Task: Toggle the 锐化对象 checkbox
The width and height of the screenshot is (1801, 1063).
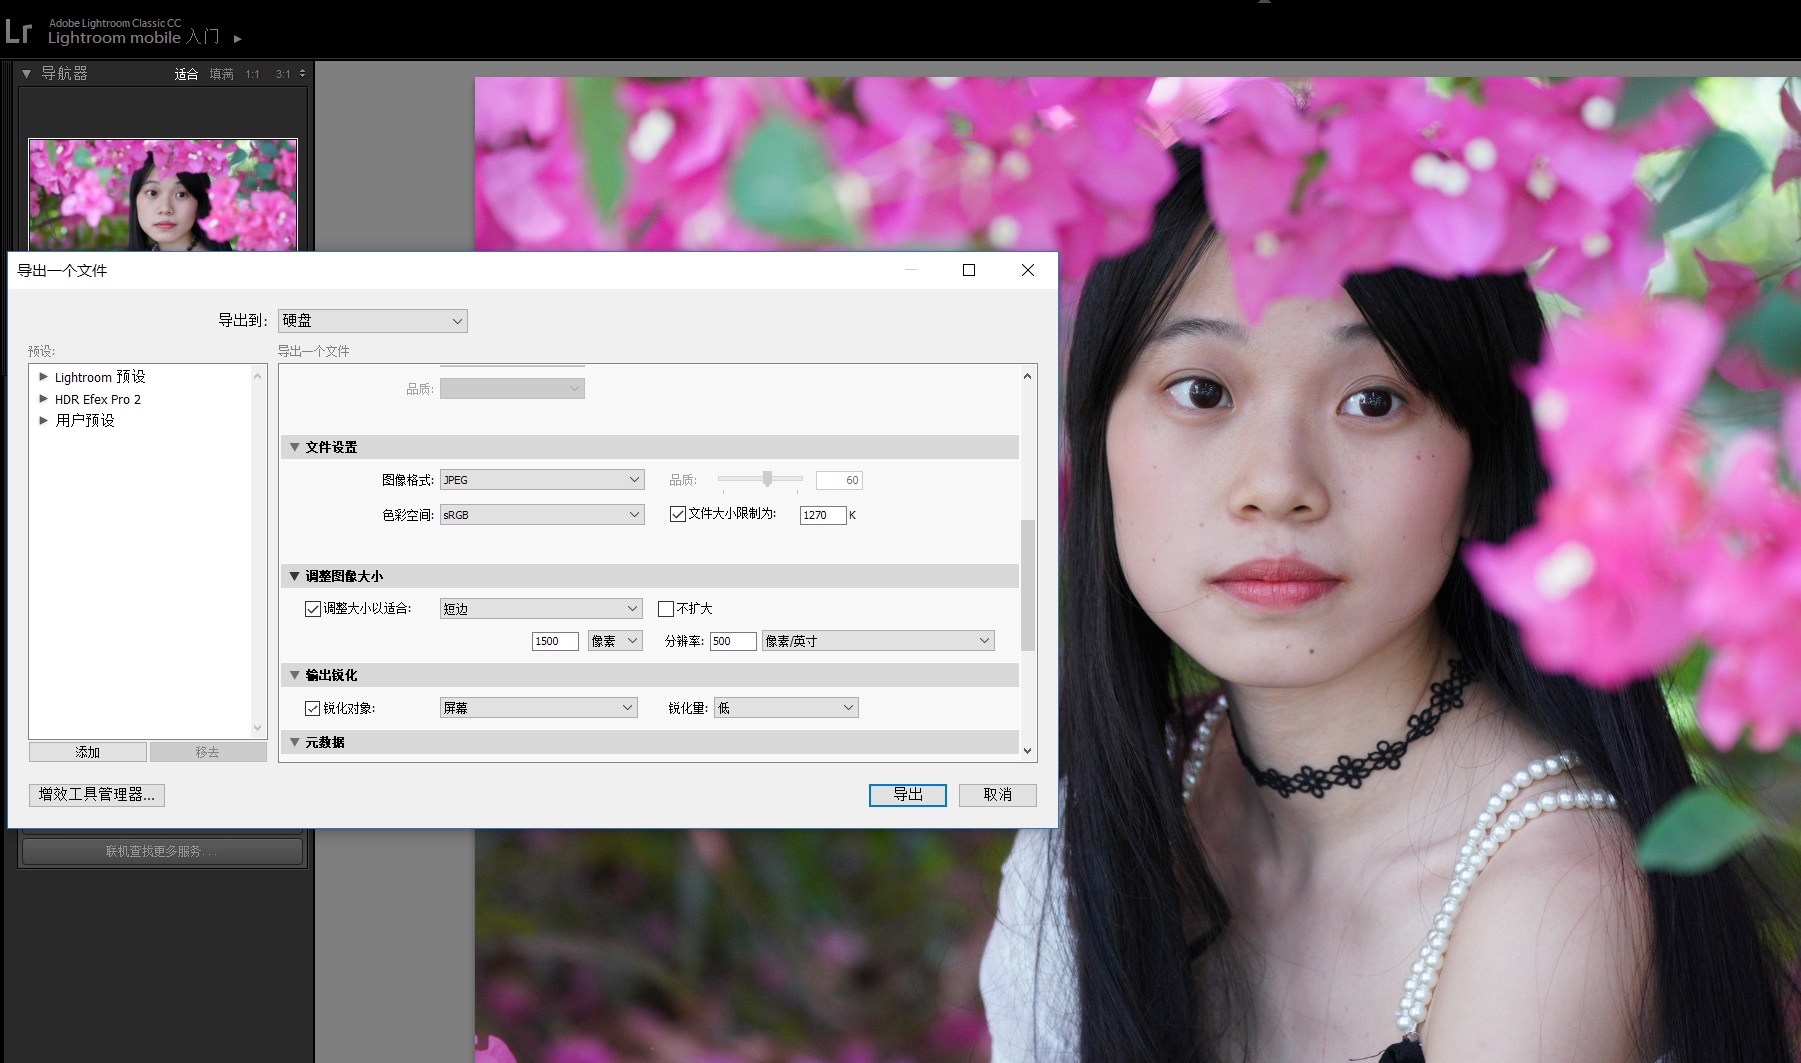Action: point(313,708)
